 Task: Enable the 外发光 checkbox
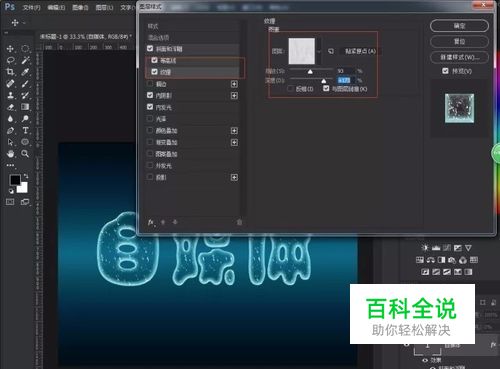click(150, 165)
